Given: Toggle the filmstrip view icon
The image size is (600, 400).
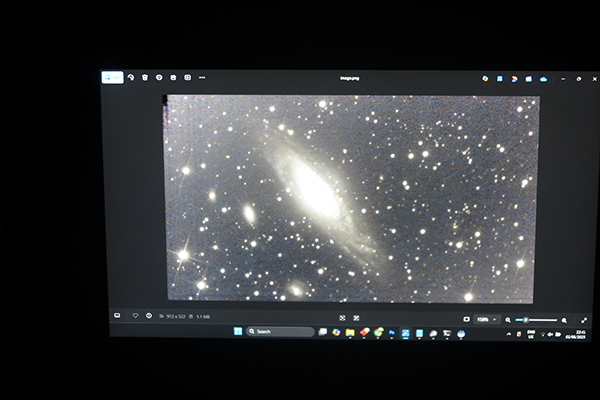Looking at the screenshot, I should point(117,315).
